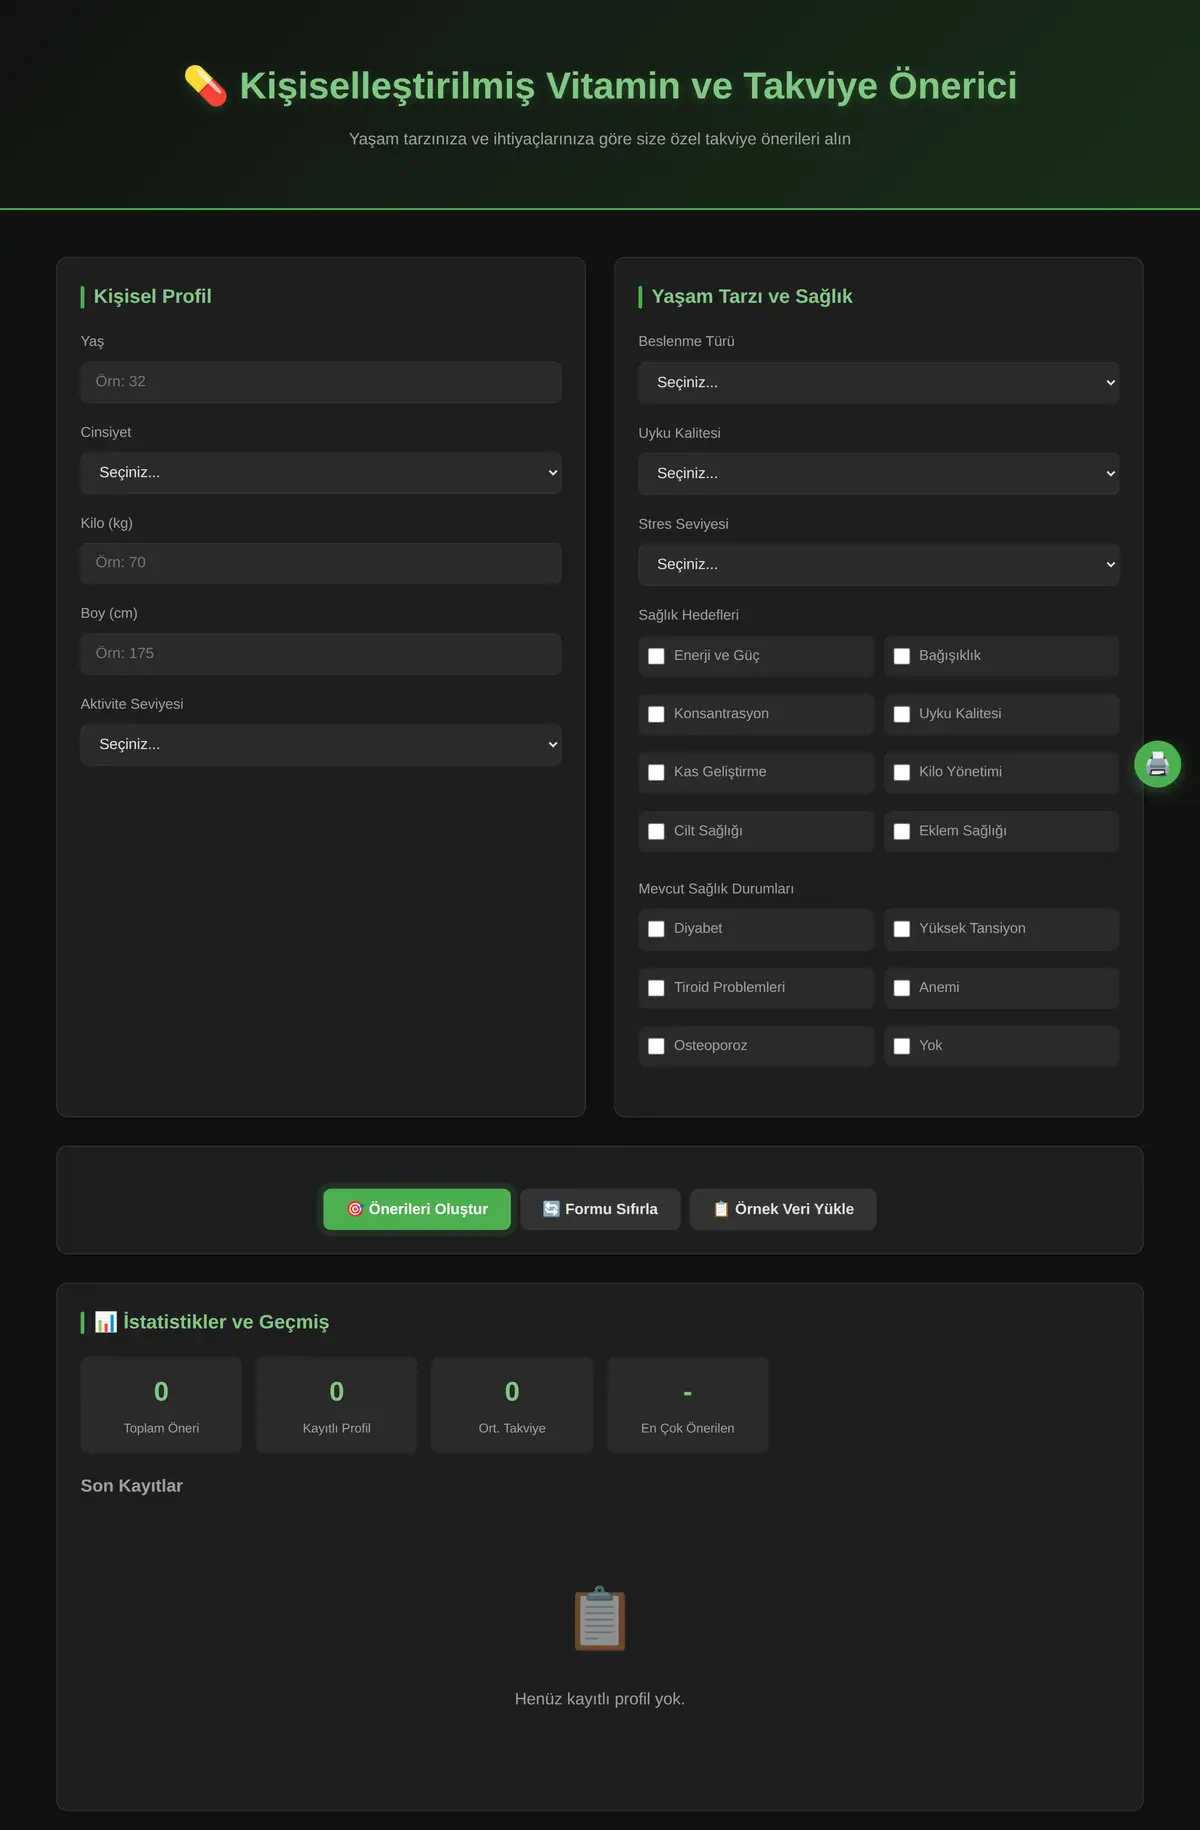
Task: Focus the Yaş input field
Action: click(x=321, y=382)
